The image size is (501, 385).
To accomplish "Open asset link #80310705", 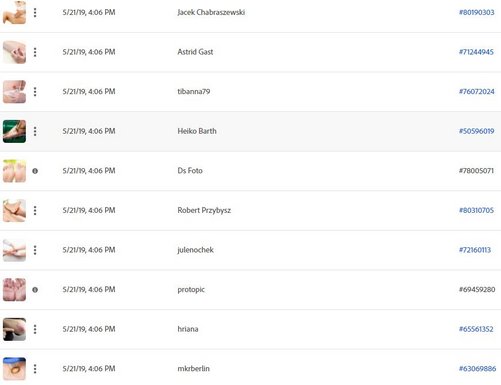I will tap(476, 210).
